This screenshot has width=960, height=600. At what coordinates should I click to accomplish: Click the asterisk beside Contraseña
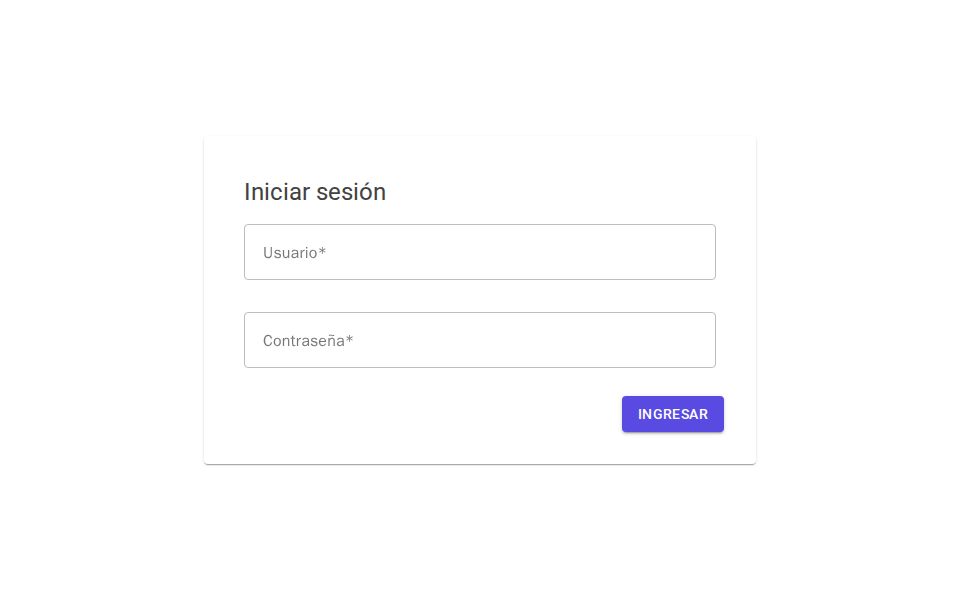tap(349, 341)
